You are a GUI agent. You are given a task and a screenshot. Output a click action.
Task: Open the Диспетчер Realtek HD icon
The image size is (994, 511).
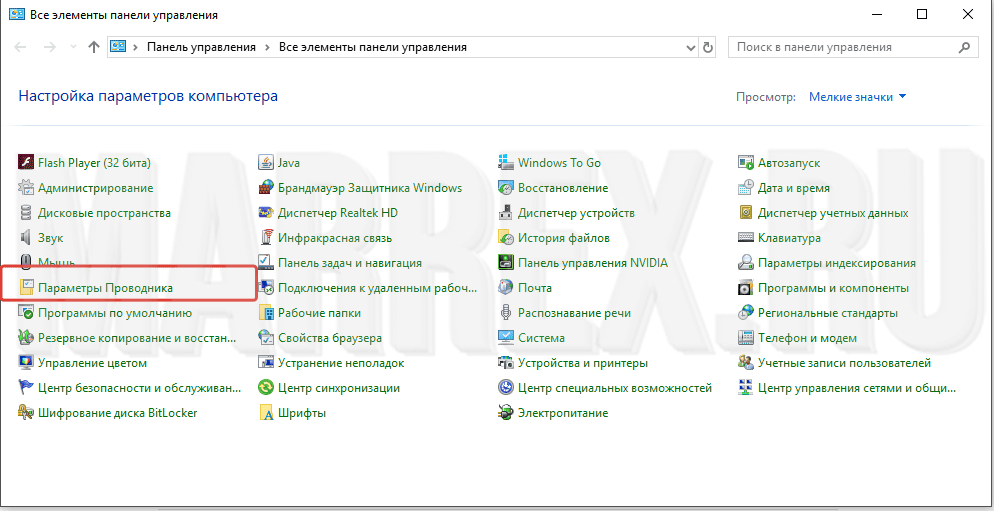(x=266, y=213)
